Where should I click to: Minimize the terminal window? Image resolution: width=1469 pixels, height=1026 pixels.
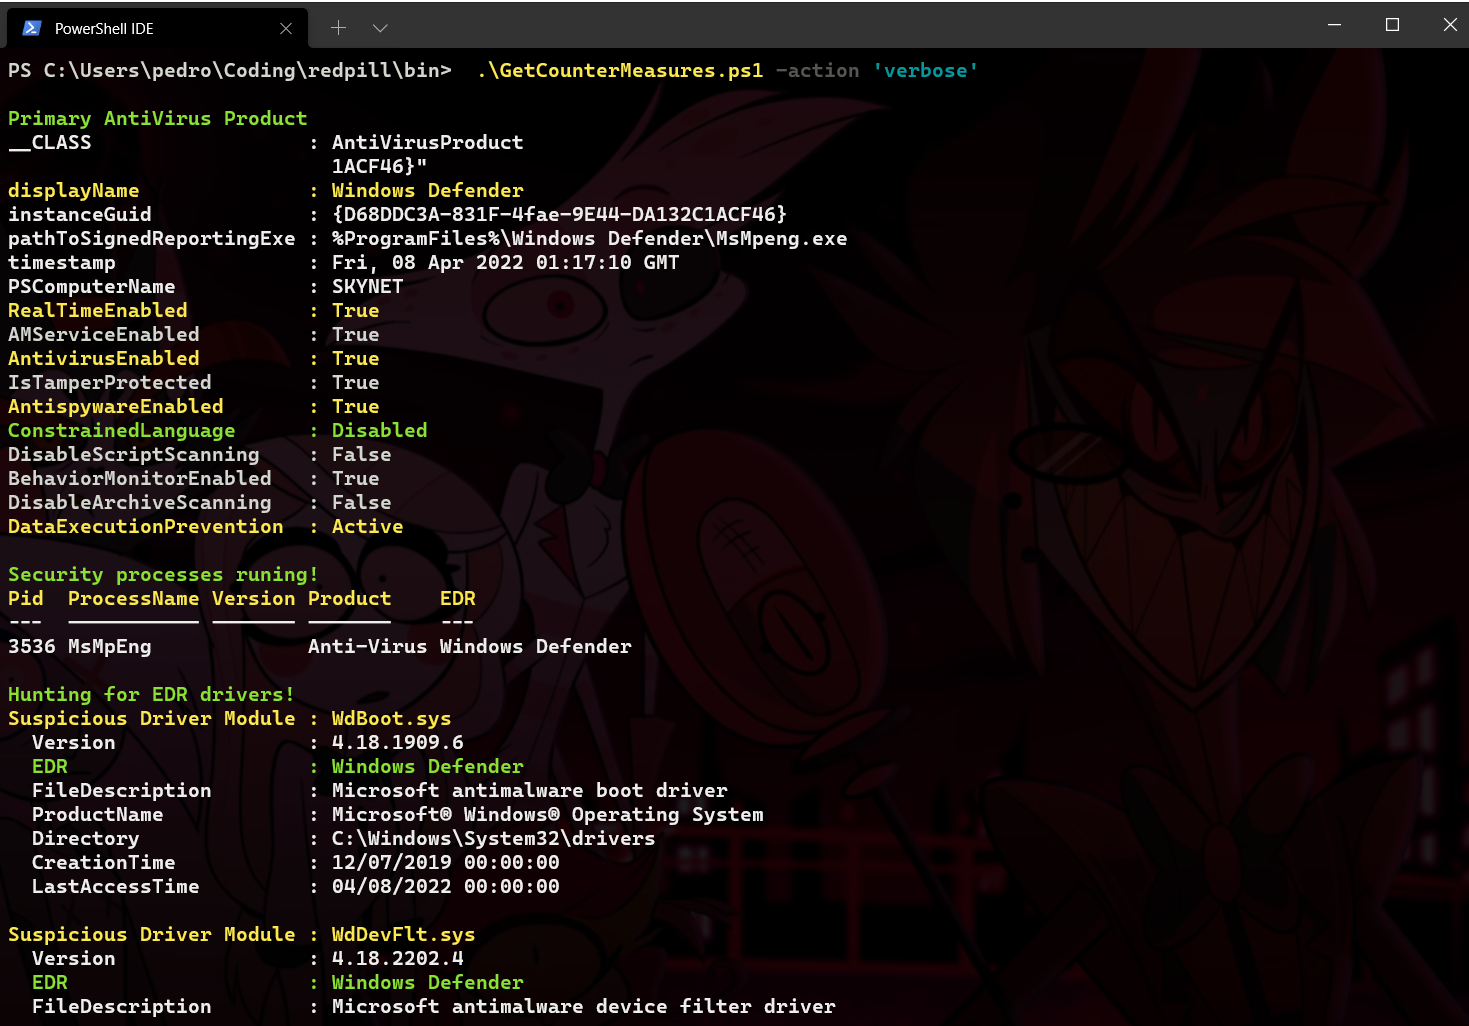click(1334, 24)
